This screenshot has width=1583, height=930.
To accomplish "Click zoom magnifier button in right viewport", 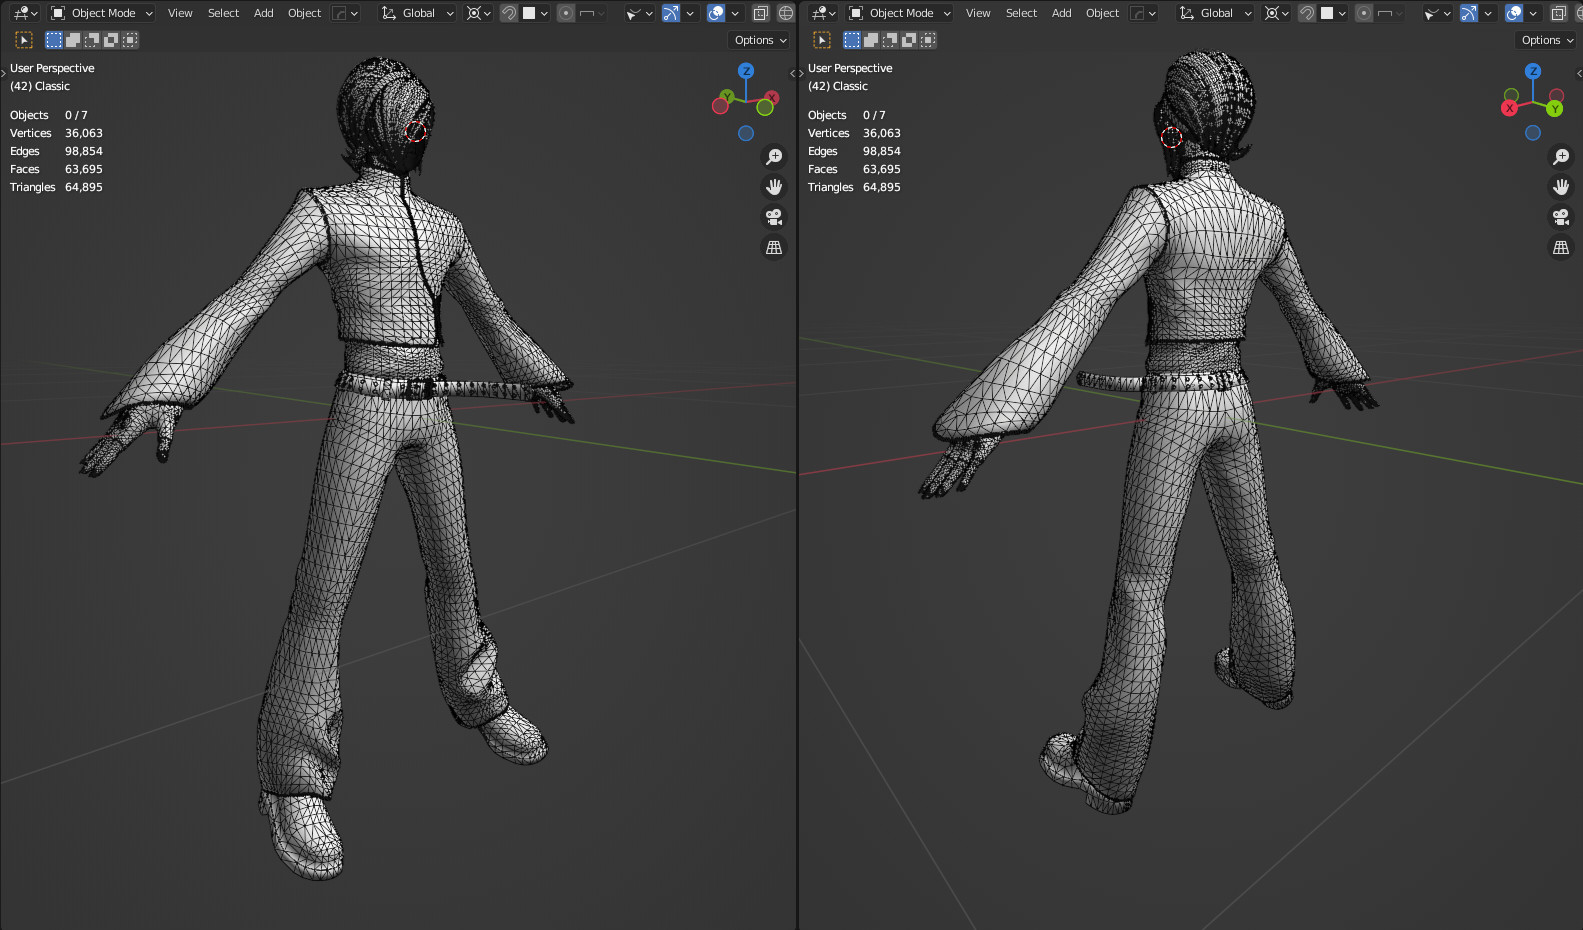I will (1561, 157).
